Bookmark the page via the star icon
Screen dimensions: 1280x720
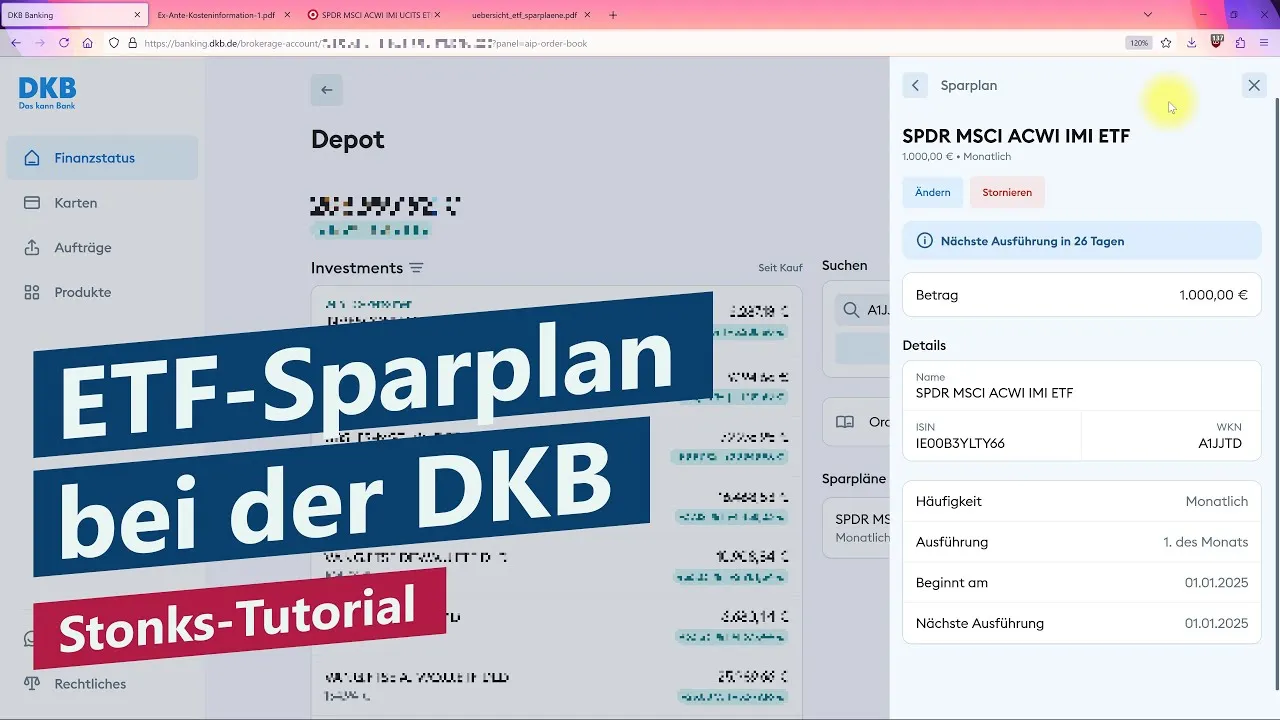(1165, 42)
